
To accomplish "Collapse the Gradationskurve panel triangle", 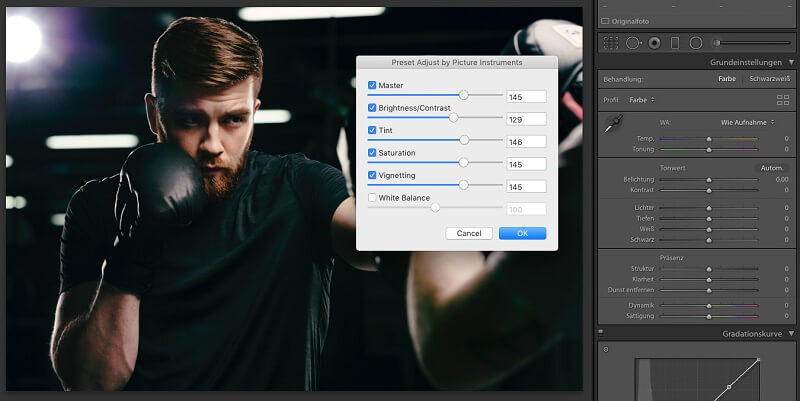I will 791,334.
